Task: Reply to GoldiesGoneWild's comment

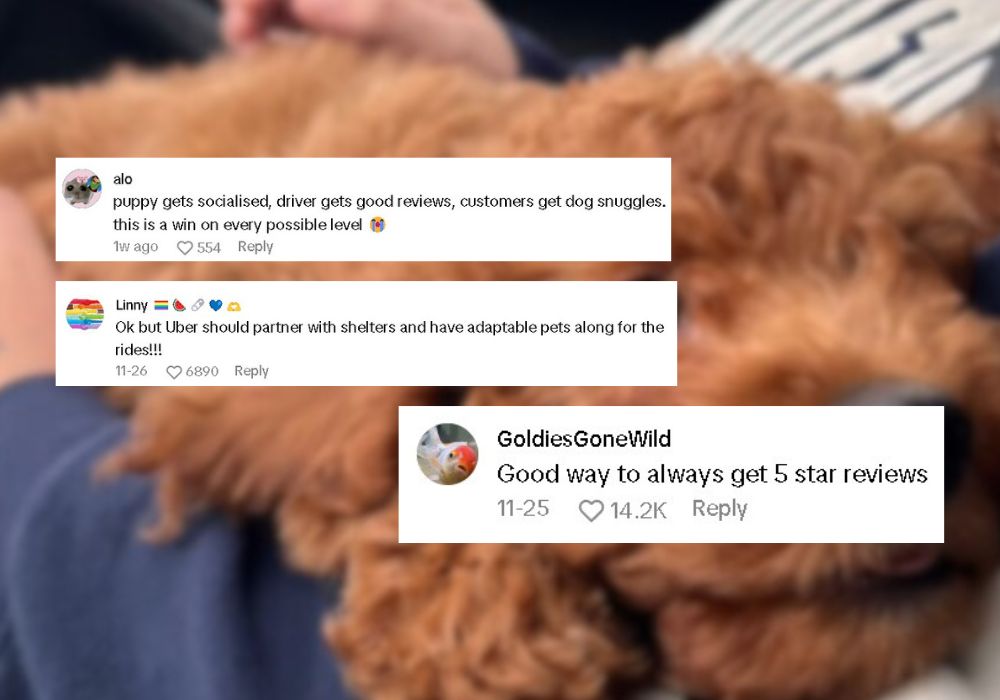Action: pyautogui.click(x=719, y=509)
